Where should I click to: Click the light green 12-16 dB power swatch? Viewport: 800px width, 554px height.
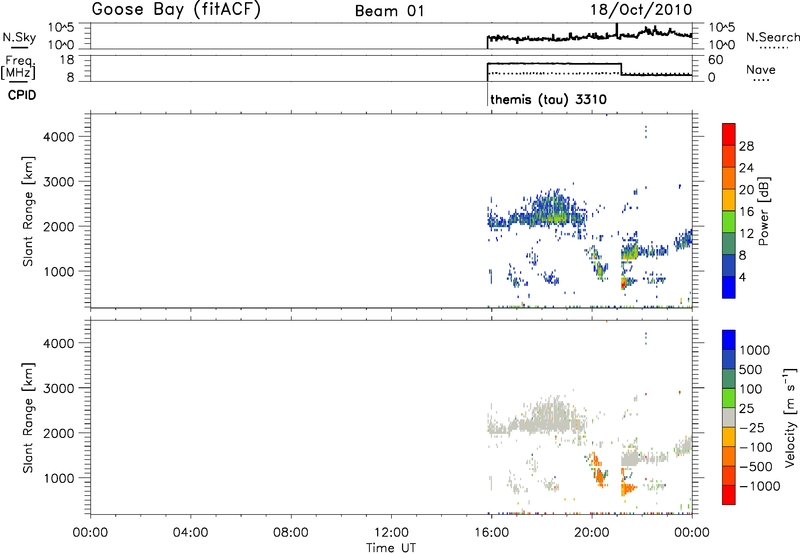tap(729, 222)
